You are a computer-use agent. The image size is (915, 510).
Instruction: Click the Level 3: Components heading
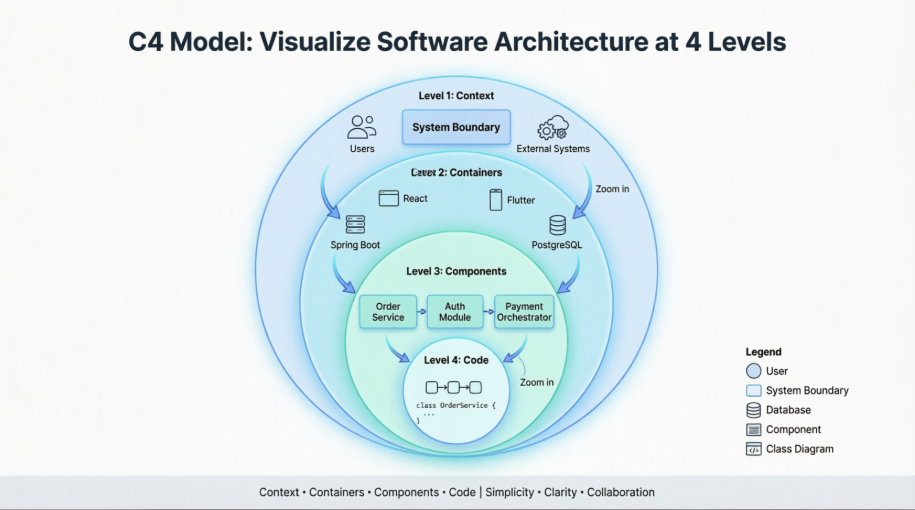pyautogui.click(x=456, y=271)
